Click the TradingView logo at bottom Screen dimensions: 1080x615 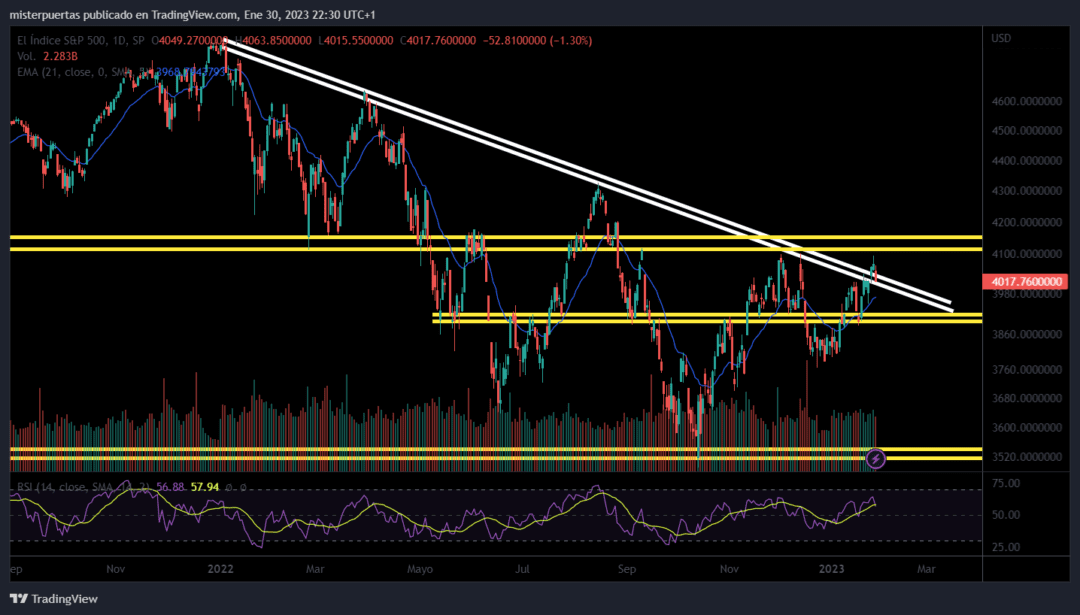click(54, 598)
